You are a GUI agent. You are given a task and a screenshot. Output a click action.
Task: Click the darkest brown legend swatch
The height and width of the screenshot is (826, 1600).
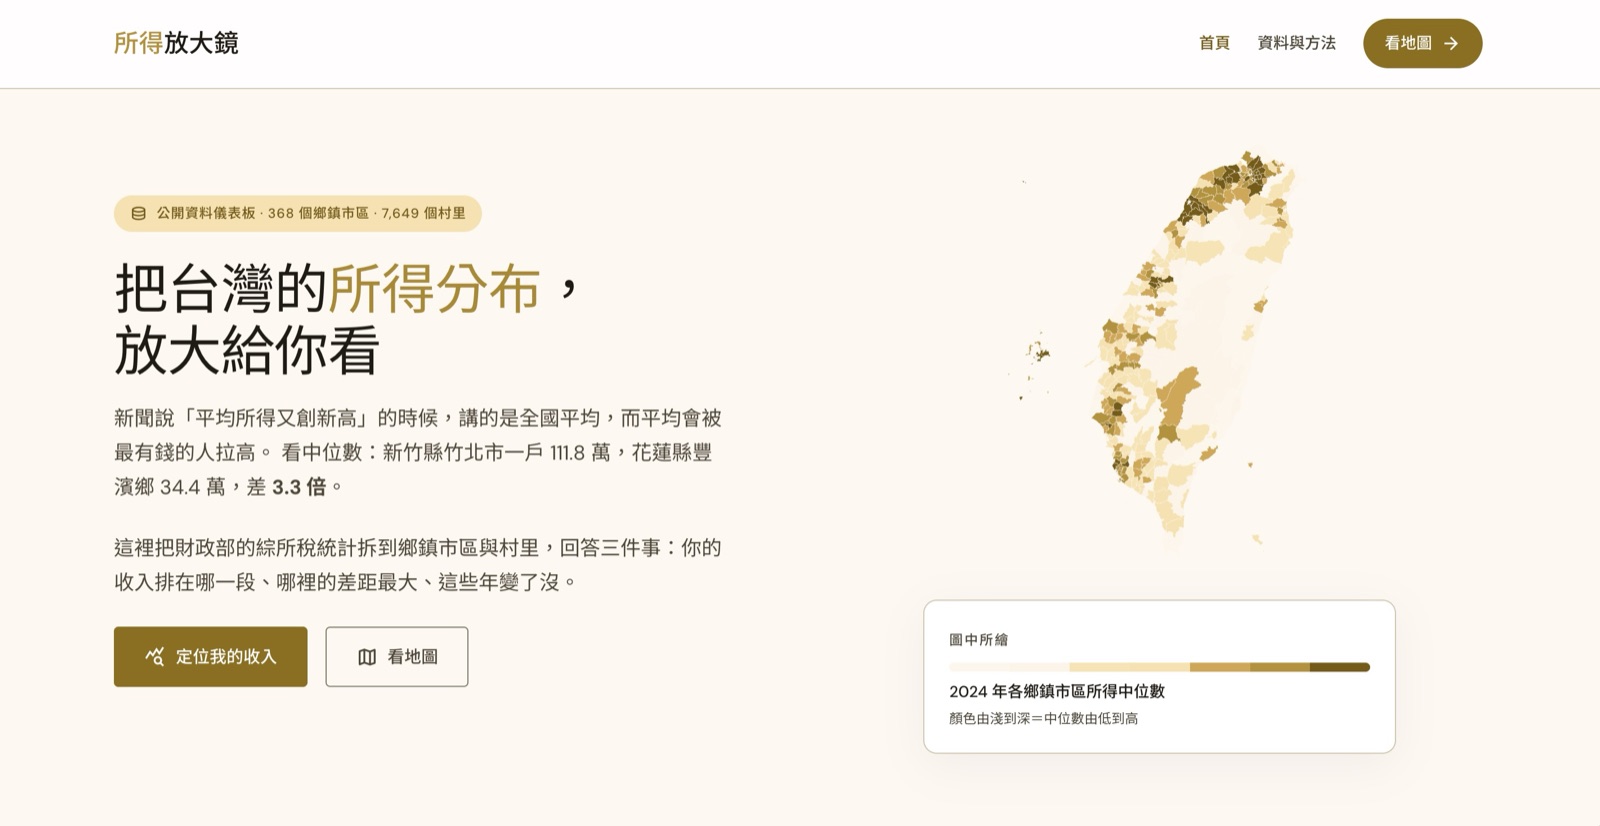pyautogui.click(x=1340, y=667)
